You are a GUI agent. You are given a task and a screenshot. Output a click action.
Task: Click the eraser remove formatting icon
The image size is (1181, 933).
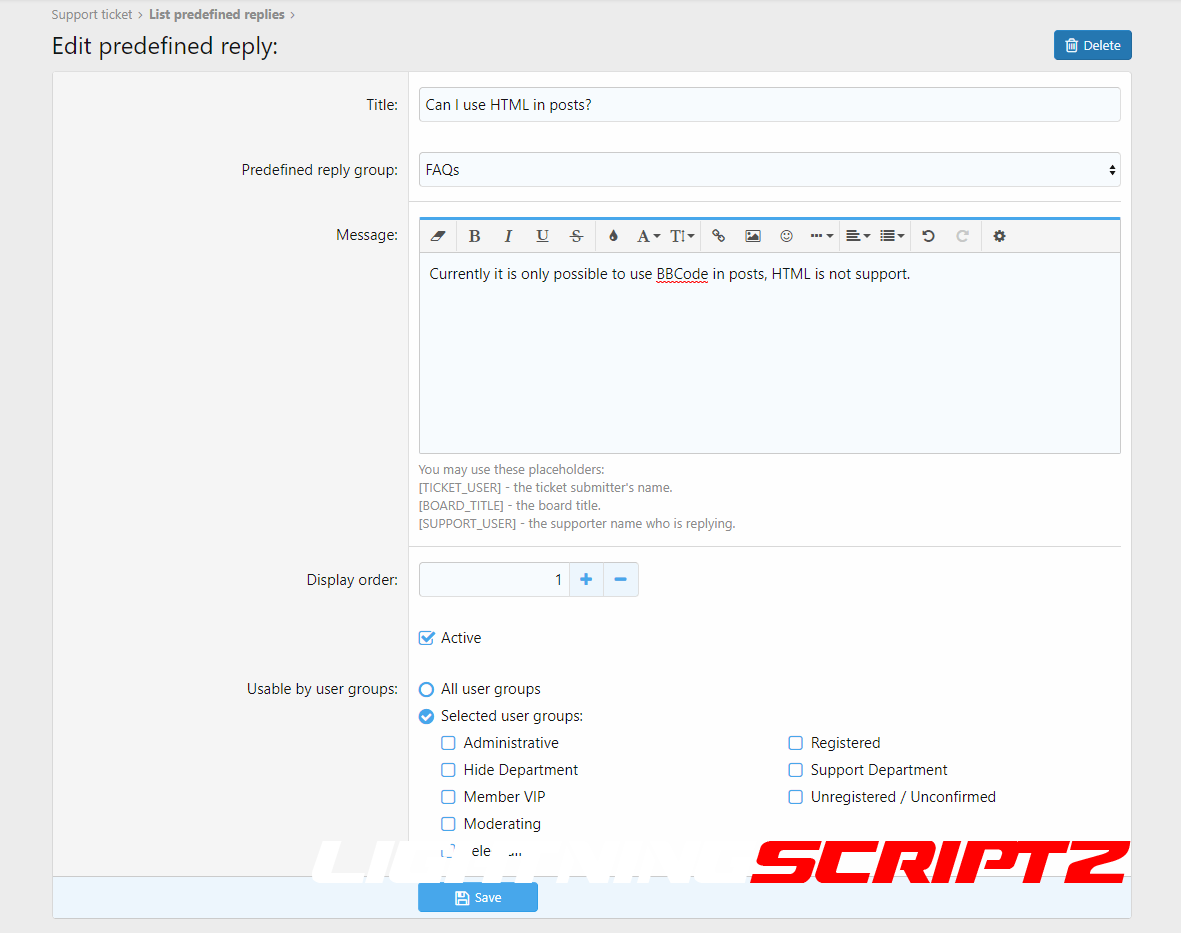tap(437, 236)
